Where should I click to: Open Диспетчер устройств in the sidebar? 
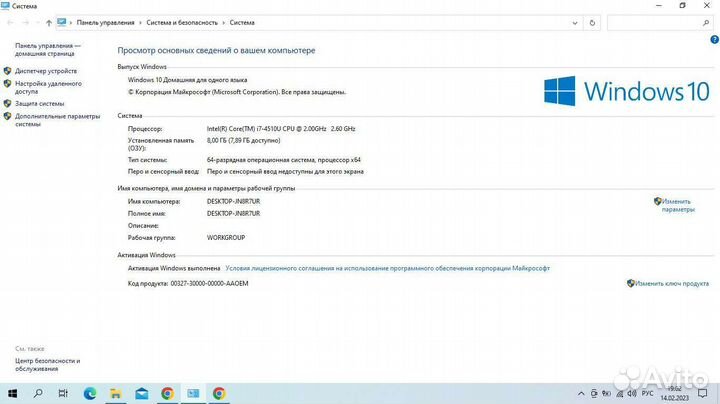click(x=46, y=71)
